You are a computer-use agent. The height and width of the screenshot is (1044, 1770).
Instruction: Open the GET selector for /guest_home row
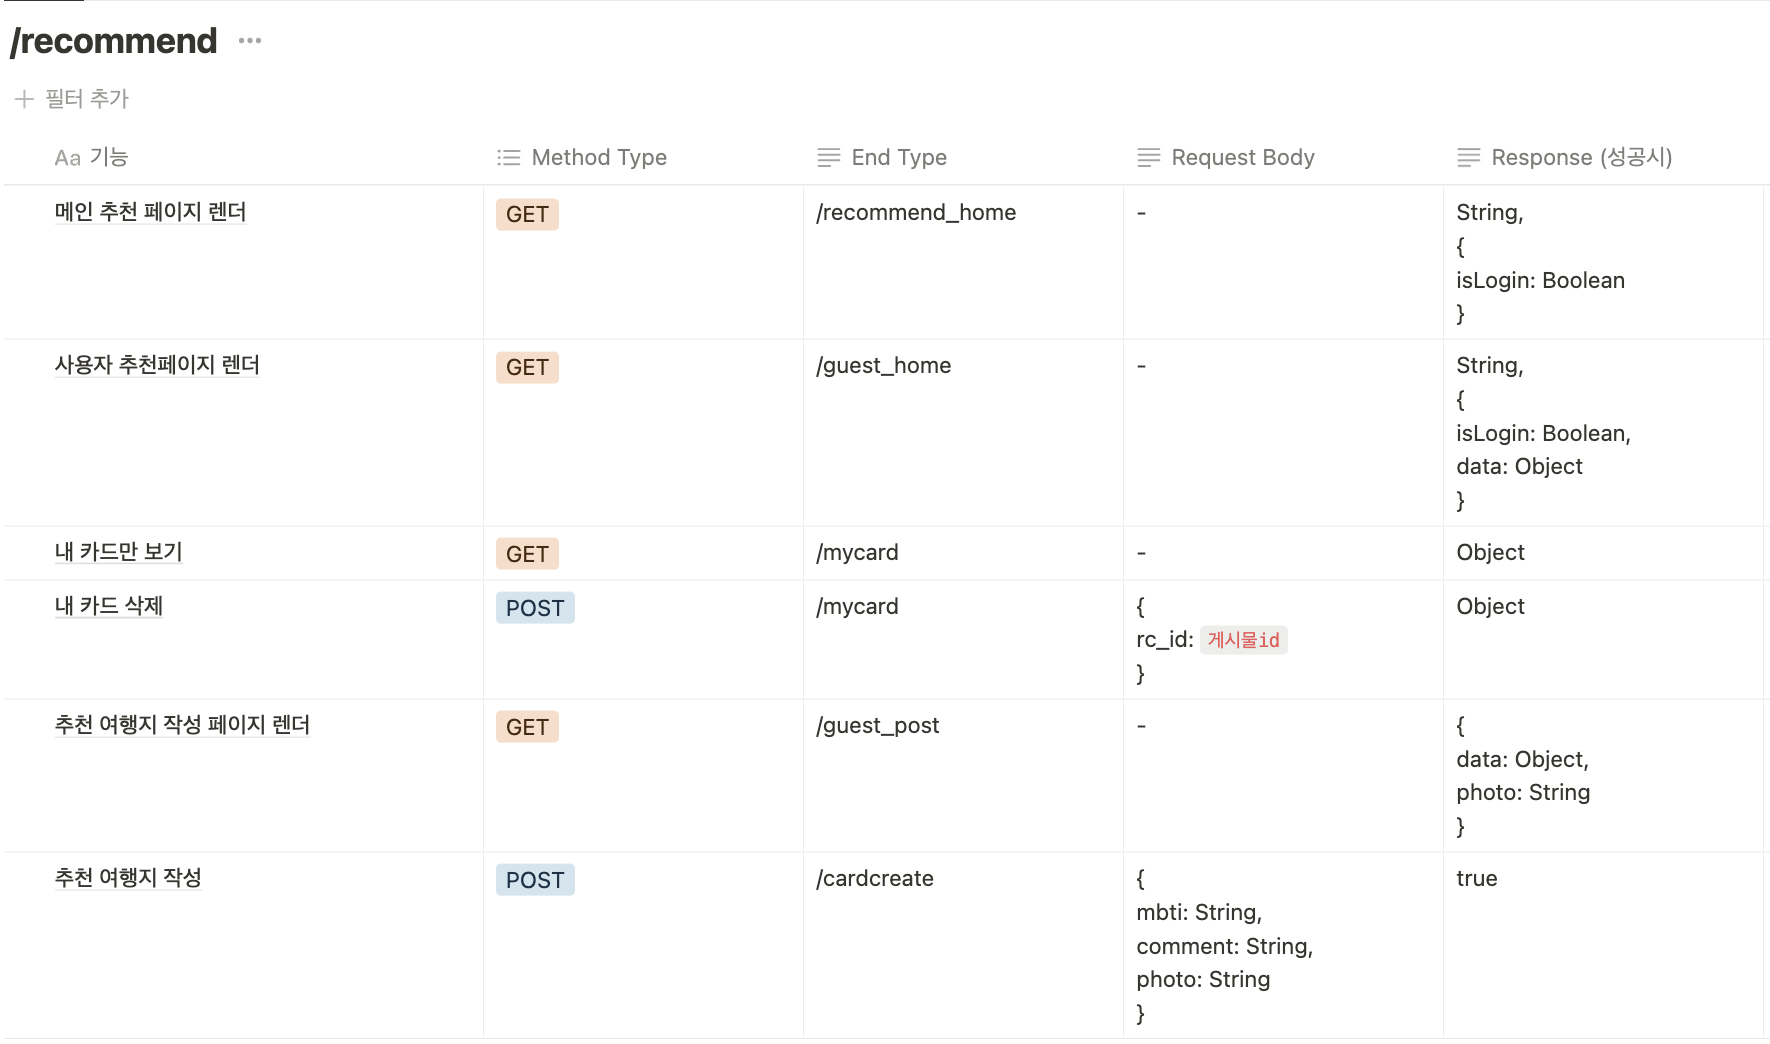pos(527,367)
